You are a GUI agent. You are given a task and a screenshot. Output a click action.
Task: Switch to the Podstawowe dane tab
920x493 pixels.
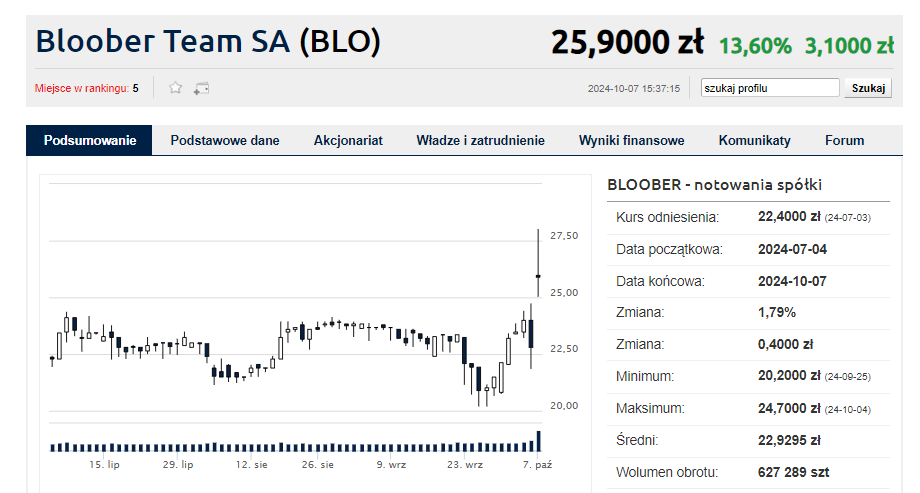point(225,141)
